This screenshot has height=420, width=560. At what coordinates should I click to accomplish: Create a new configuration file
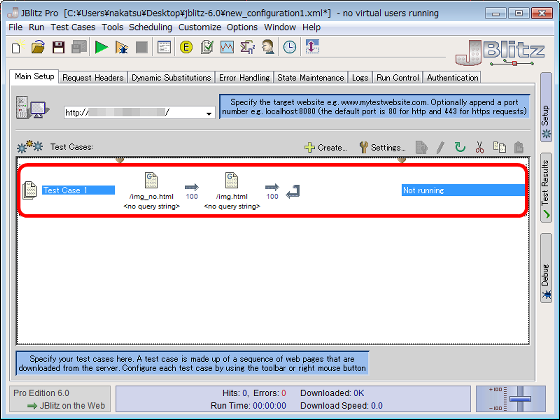tap(17, 47)
